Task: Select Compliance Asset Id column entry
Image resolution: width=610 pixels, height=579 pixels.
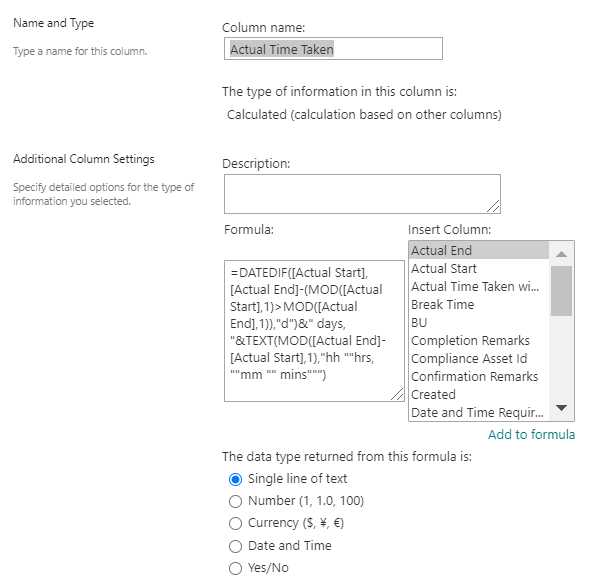Action: (x=479, y=358)
